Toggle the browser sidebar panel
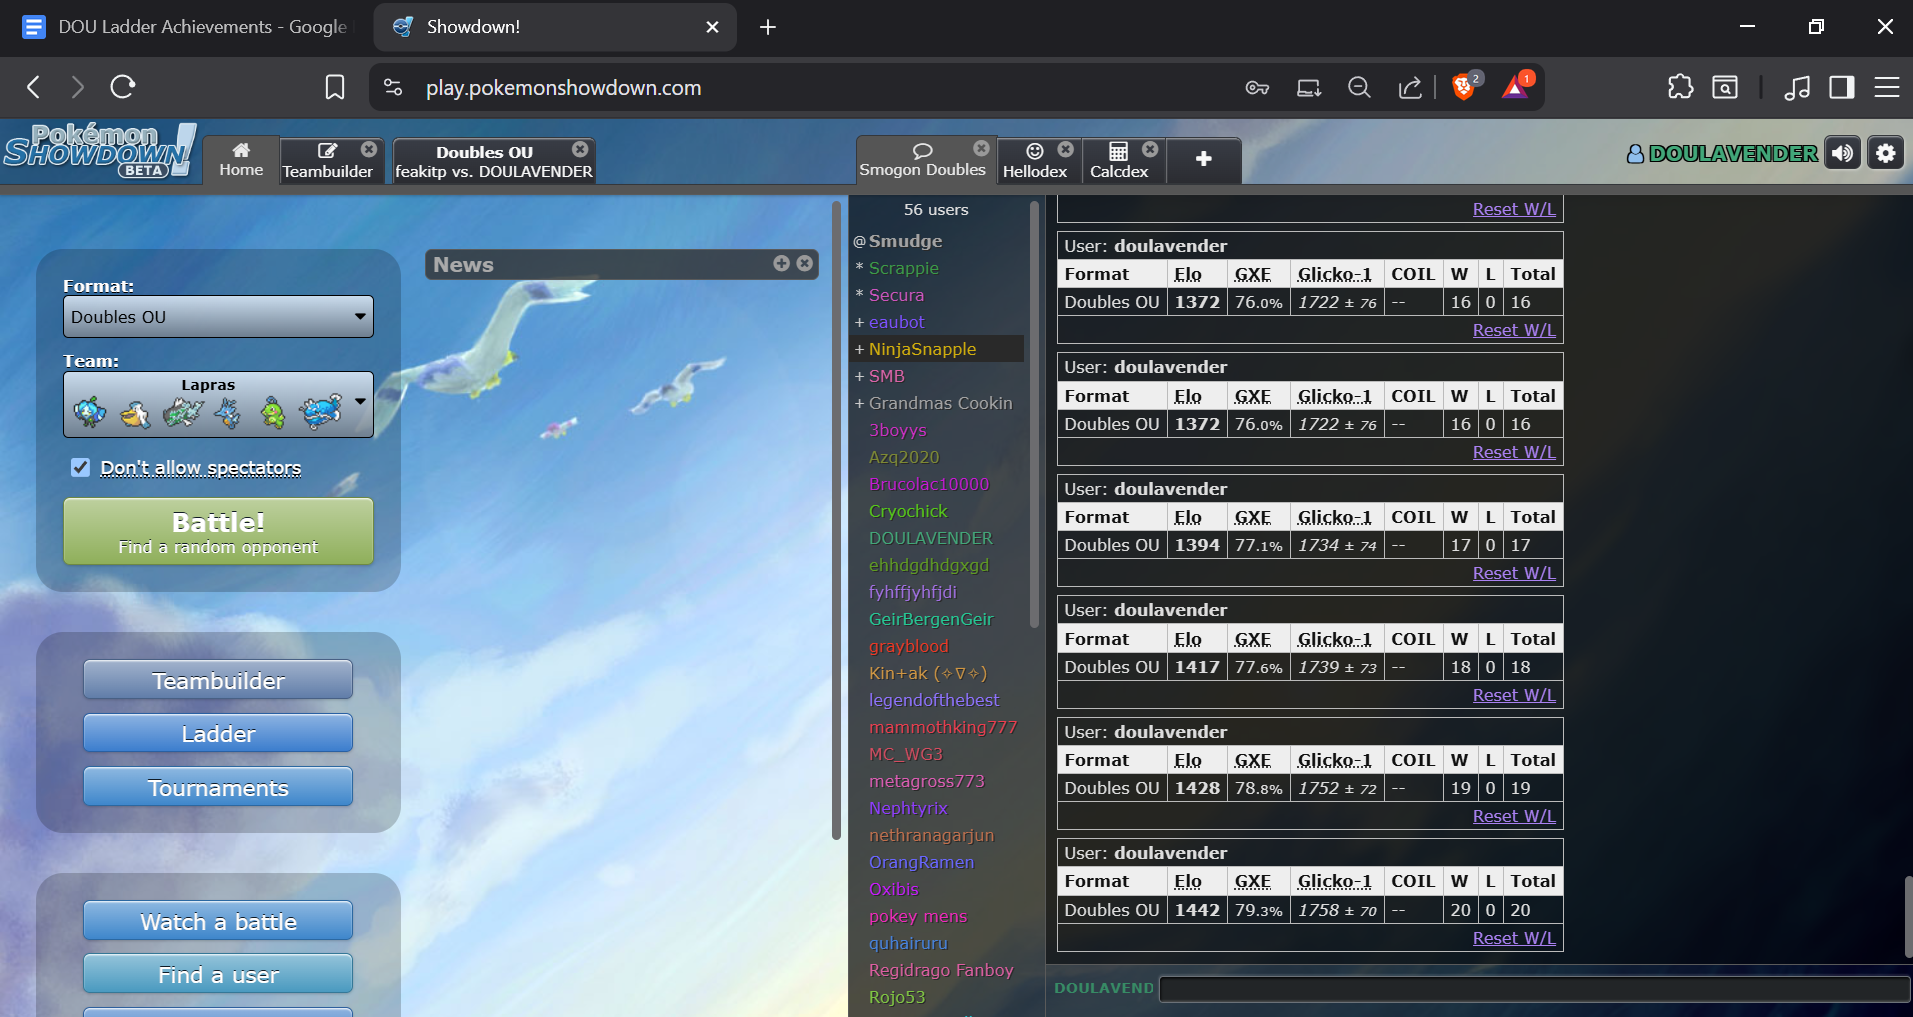This screenshot has width=1913, height=1017. [1842, 87]
